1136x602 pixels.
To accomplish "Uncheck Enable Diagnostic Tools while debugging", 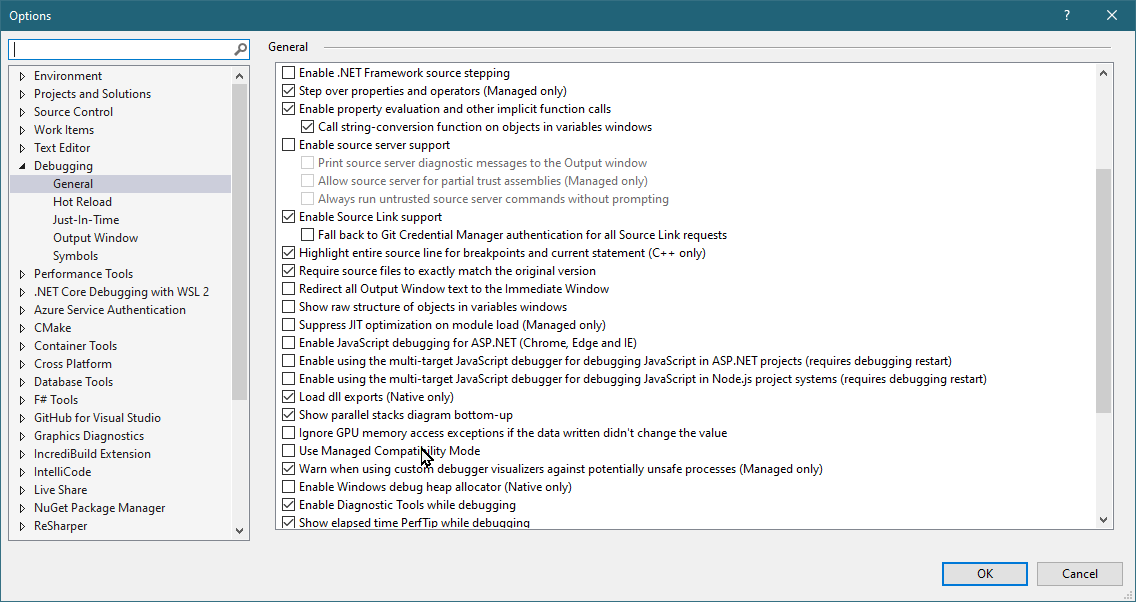I will pyautogui.click(x=288, y=505).
